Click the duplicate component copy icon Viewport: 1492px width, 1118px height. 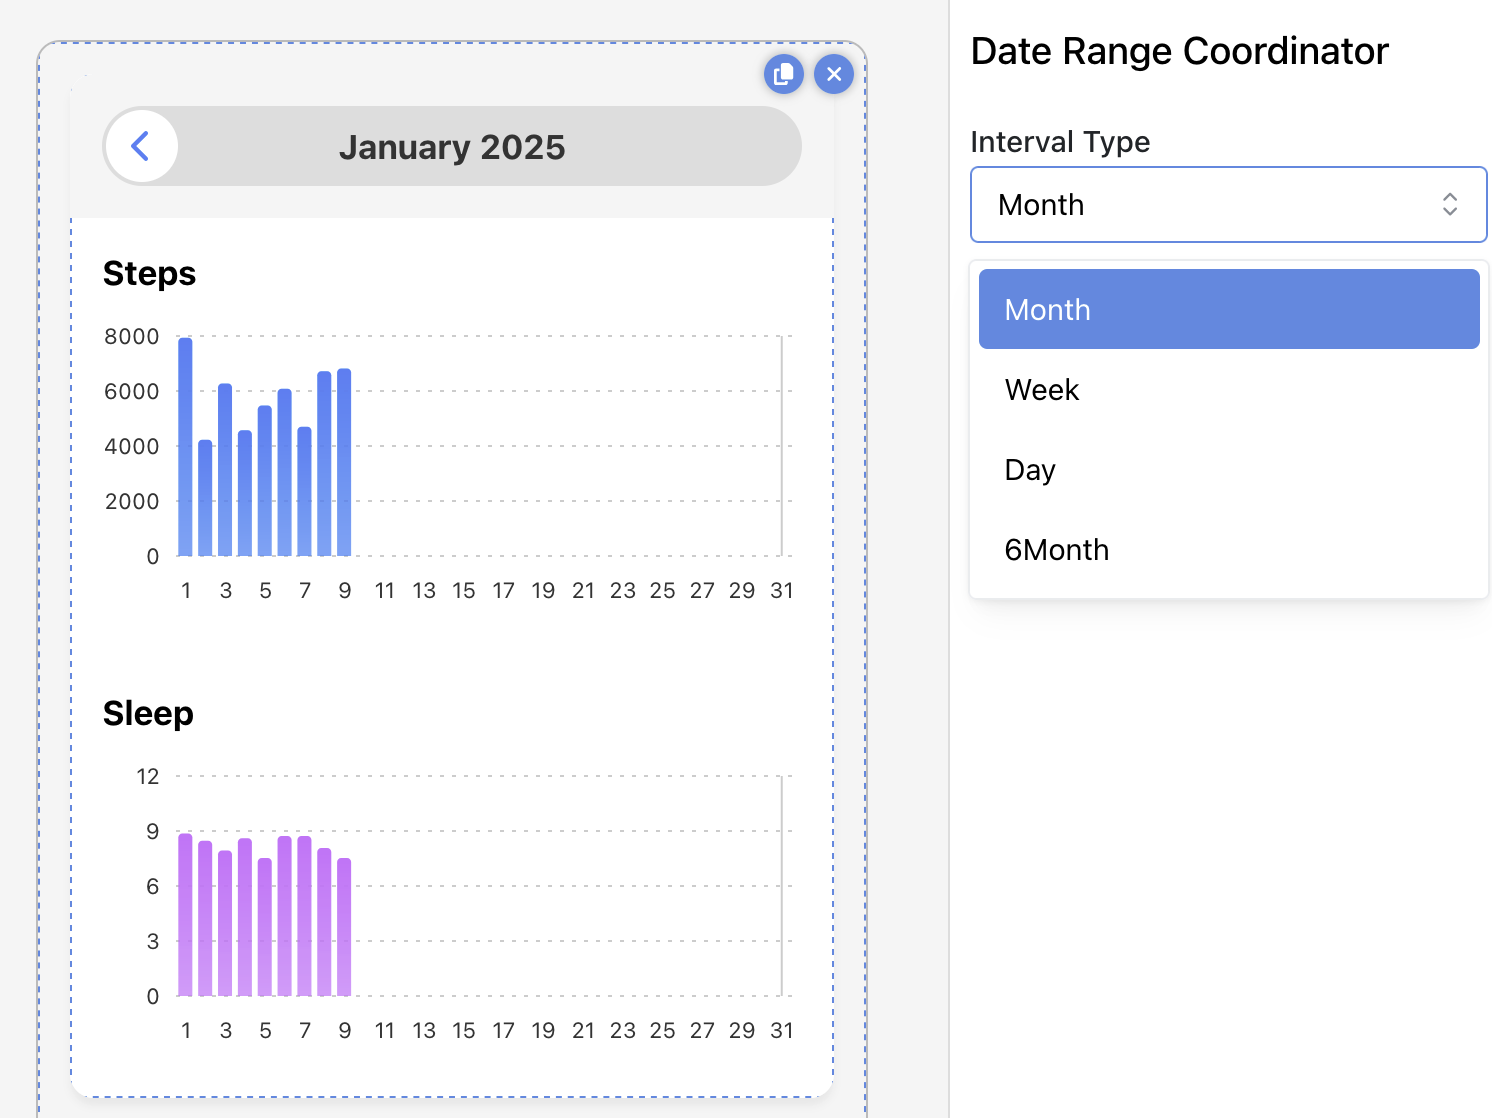point(784,74)
